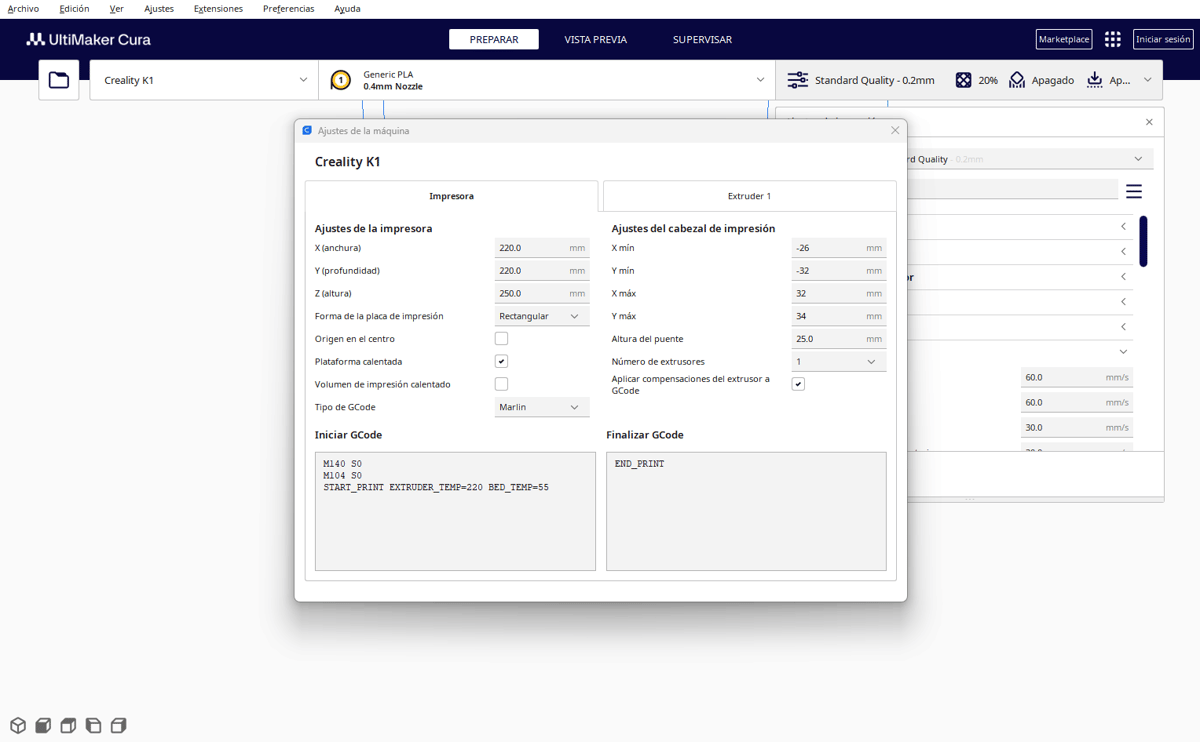This screenshot has width=1200, height=742.
Task: Switch to VISTA PREVIA stage
Action: point(596,39)
